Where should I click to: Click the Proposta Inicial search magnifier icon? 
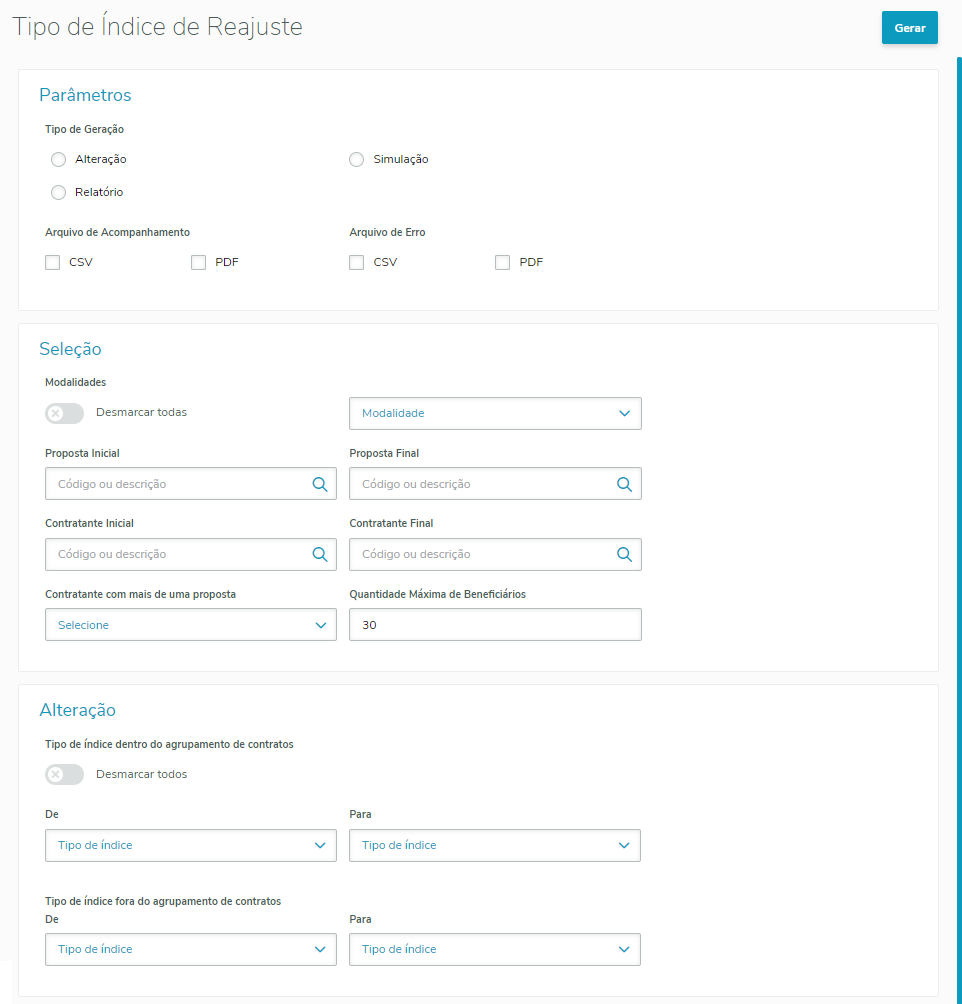[320, 484]
